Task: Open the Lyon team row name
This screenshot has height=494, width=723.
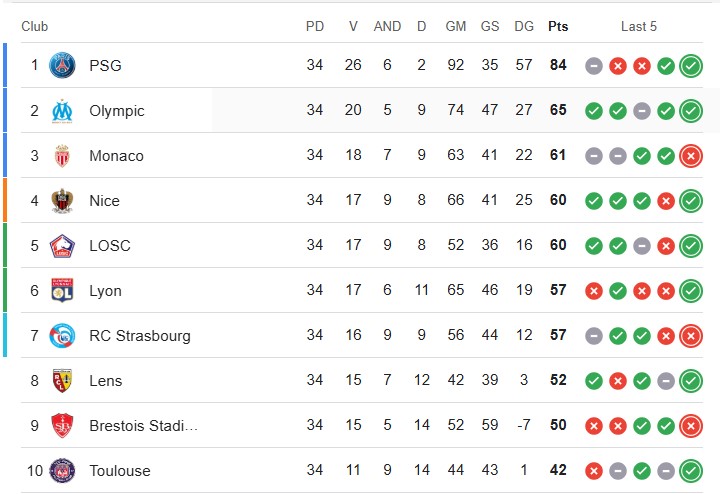Action: click(105, 291)
